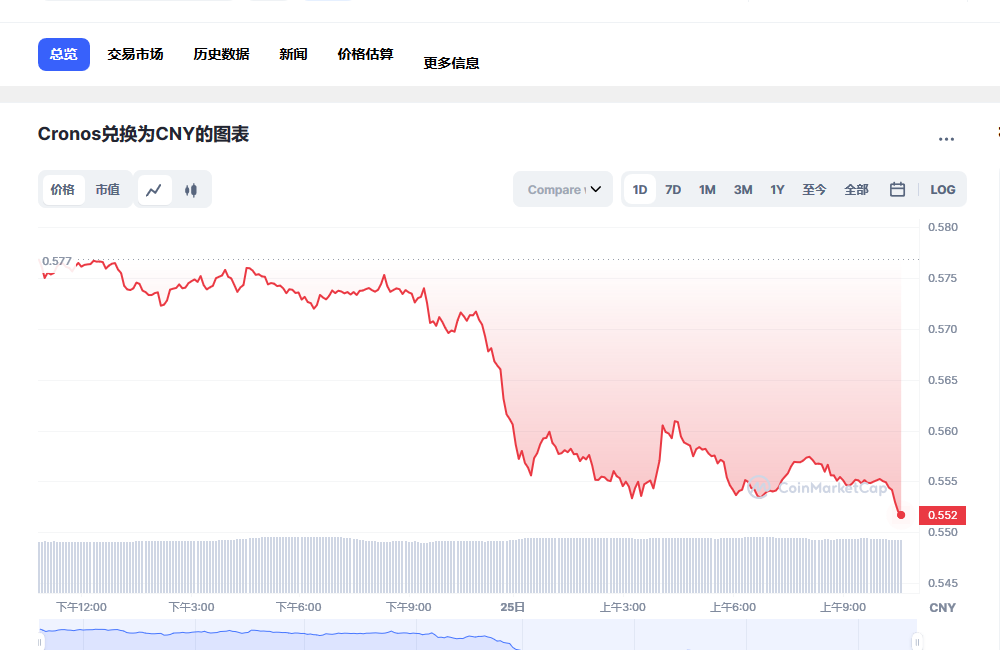
Task: Open the 交易市场 markets tab
Action: [135, 54]
